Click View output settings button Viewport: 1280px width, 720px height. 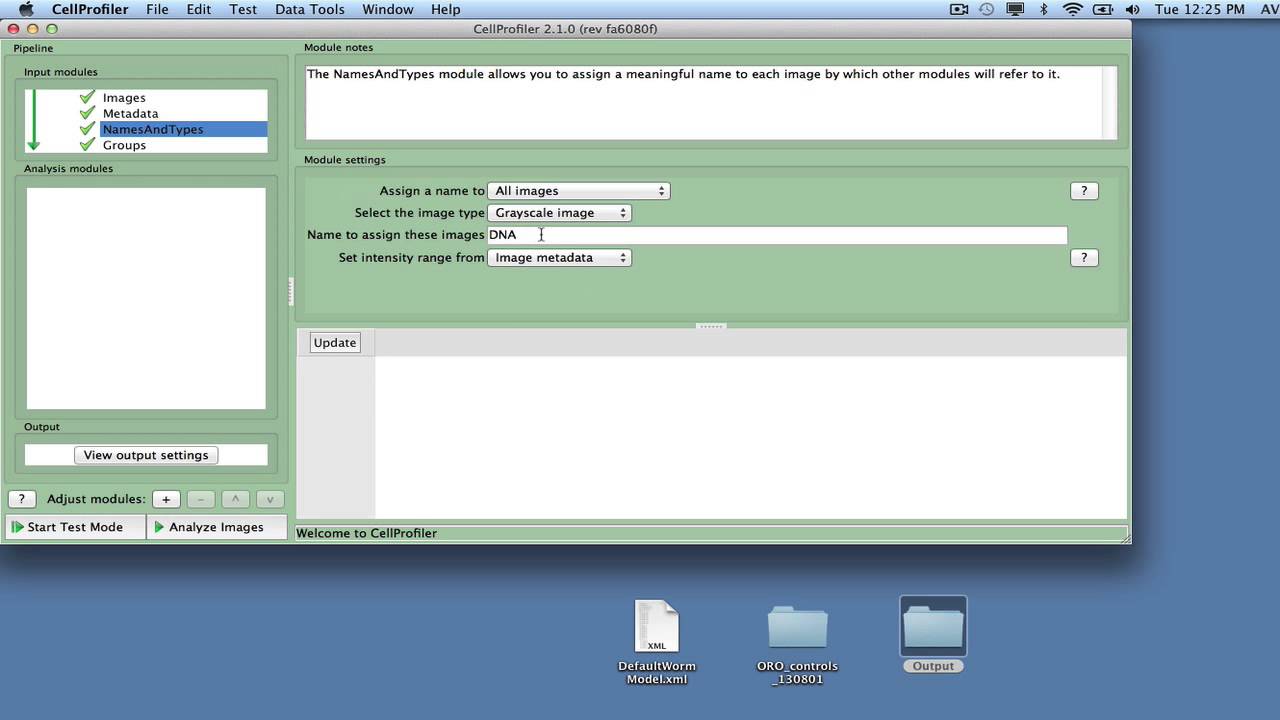146,455
